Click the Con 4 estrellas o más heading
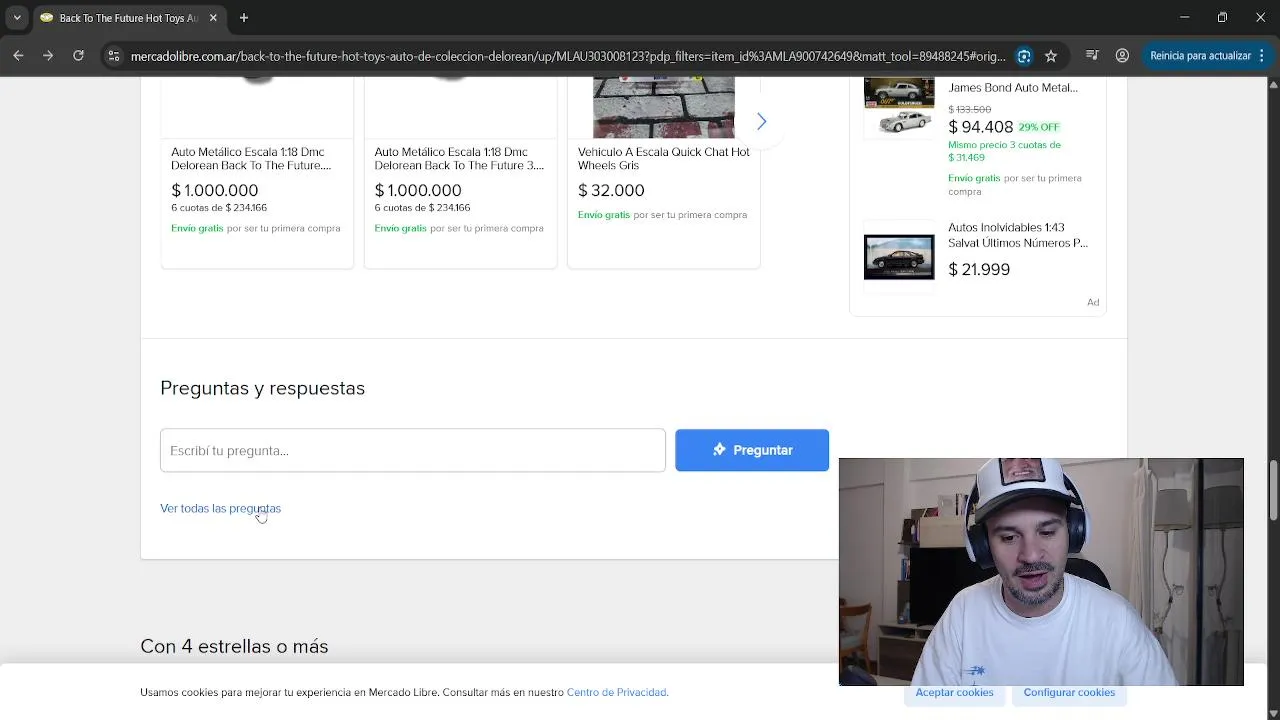This screenshot has width=1280, height=720. point(234,646)
